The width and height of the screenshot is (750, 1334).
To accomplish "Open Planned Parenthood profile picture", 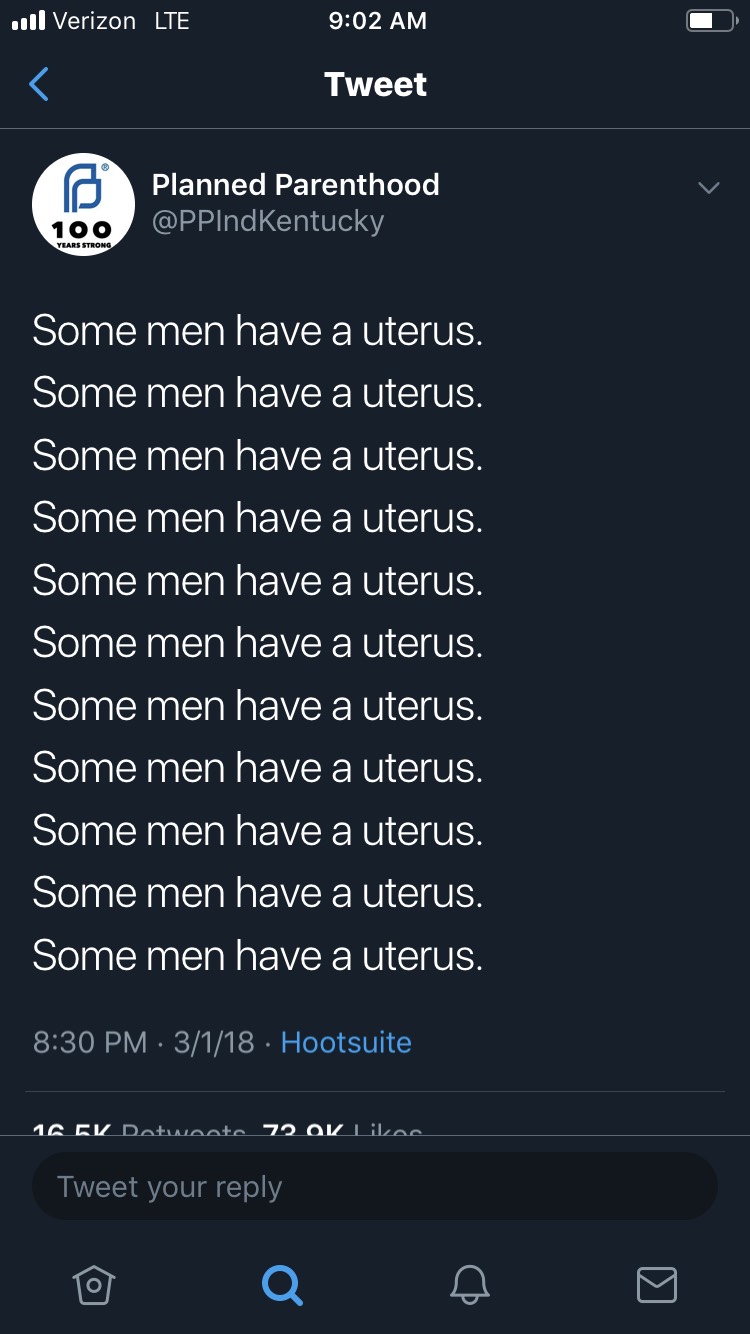I will [x=84, y=204].
